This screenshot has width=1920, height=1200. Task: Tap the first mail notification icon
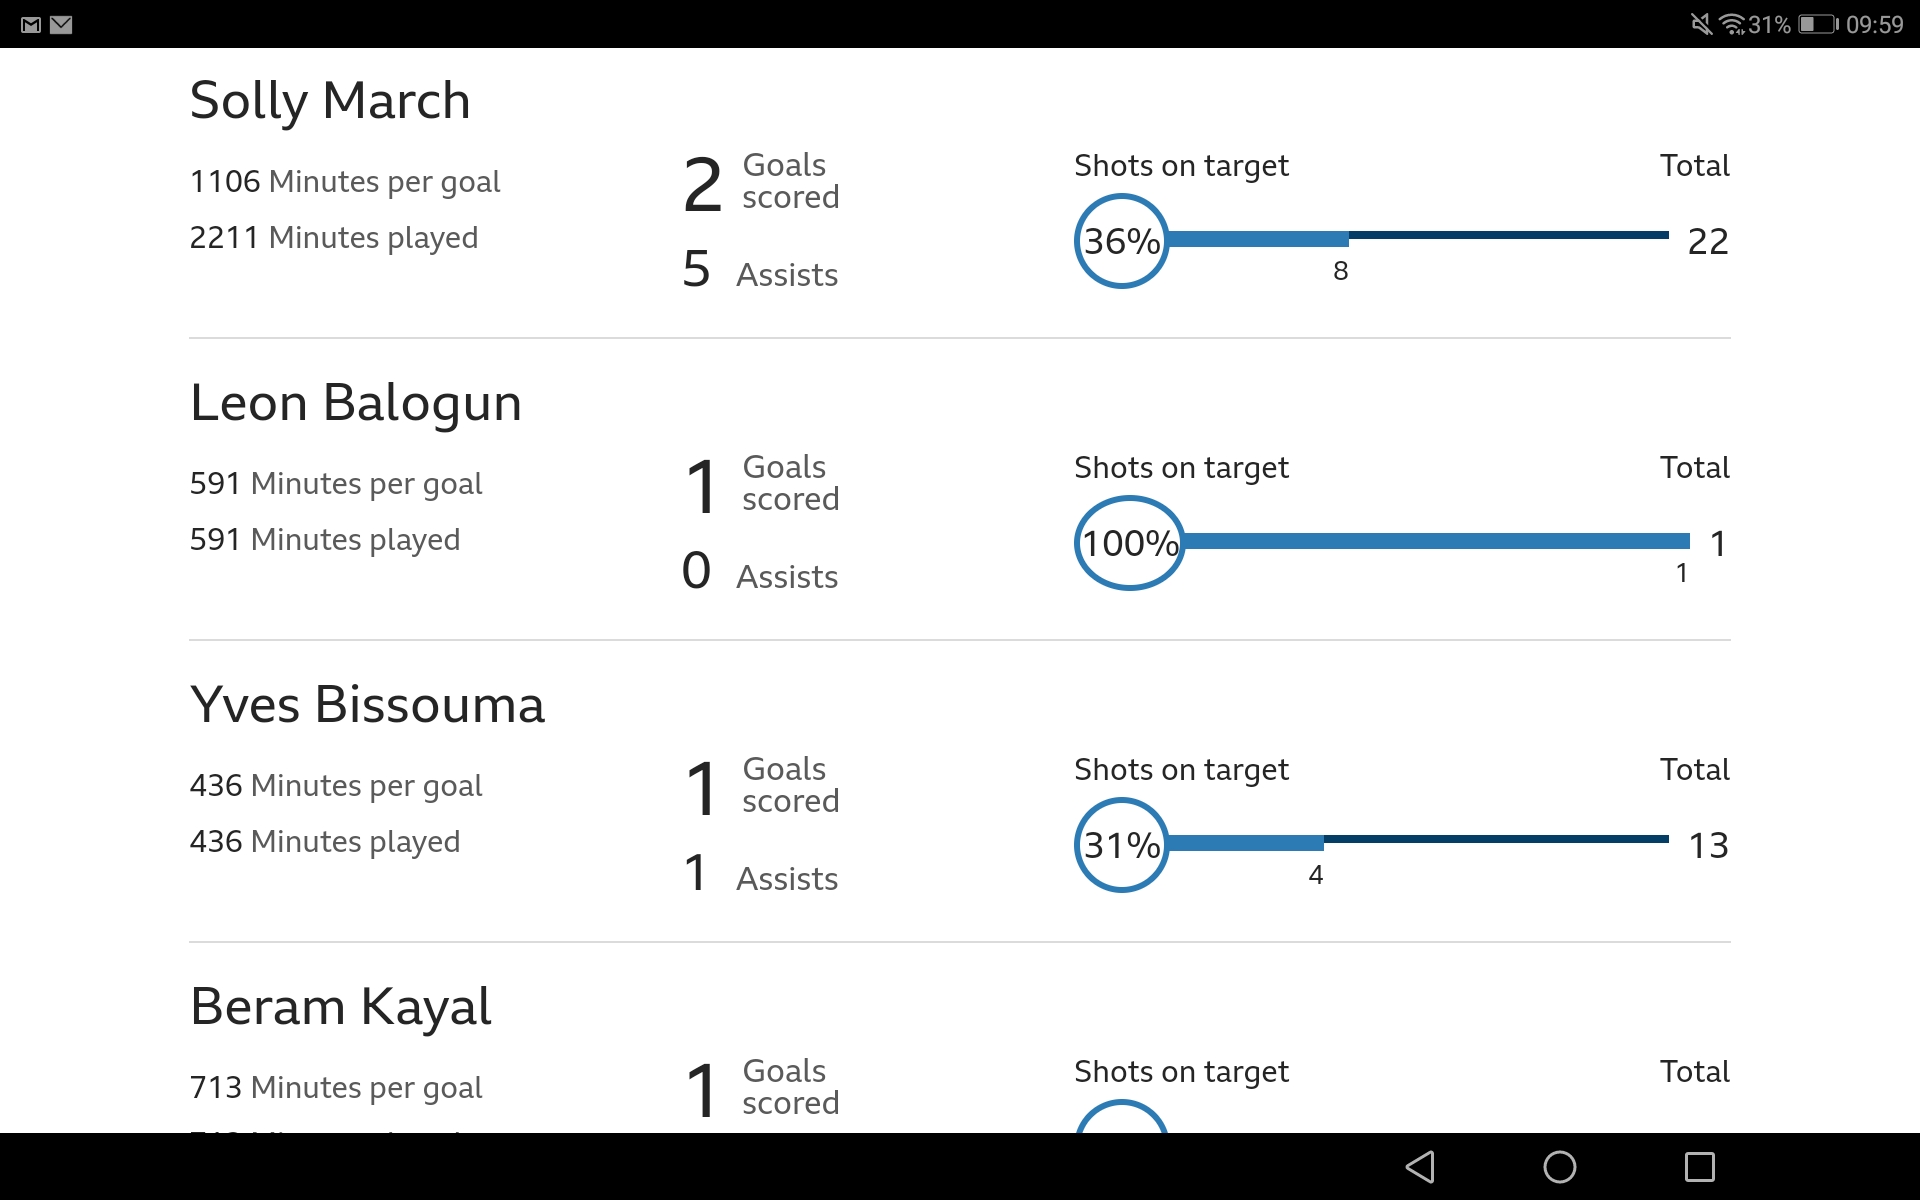[x=31, y=24]
